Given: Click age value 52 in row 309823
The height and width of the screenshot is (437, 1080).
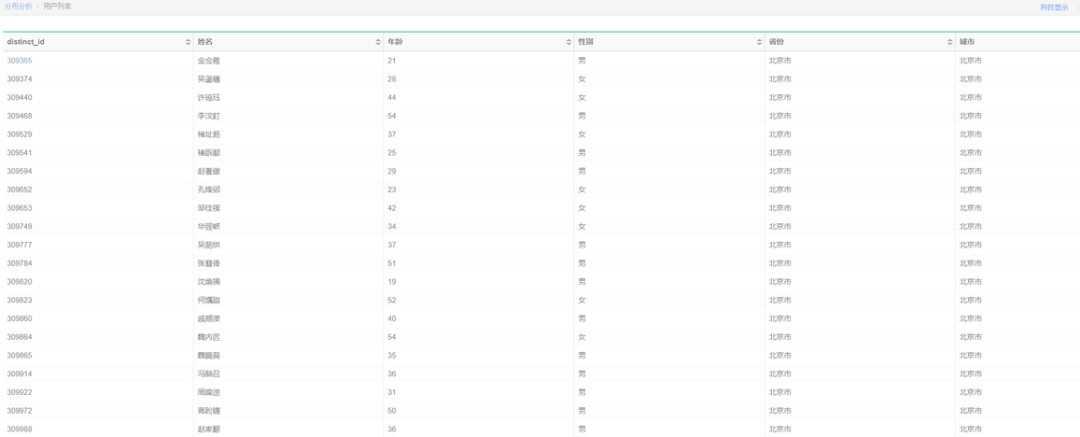Looking at the screenshot, I should click(392, 301).
